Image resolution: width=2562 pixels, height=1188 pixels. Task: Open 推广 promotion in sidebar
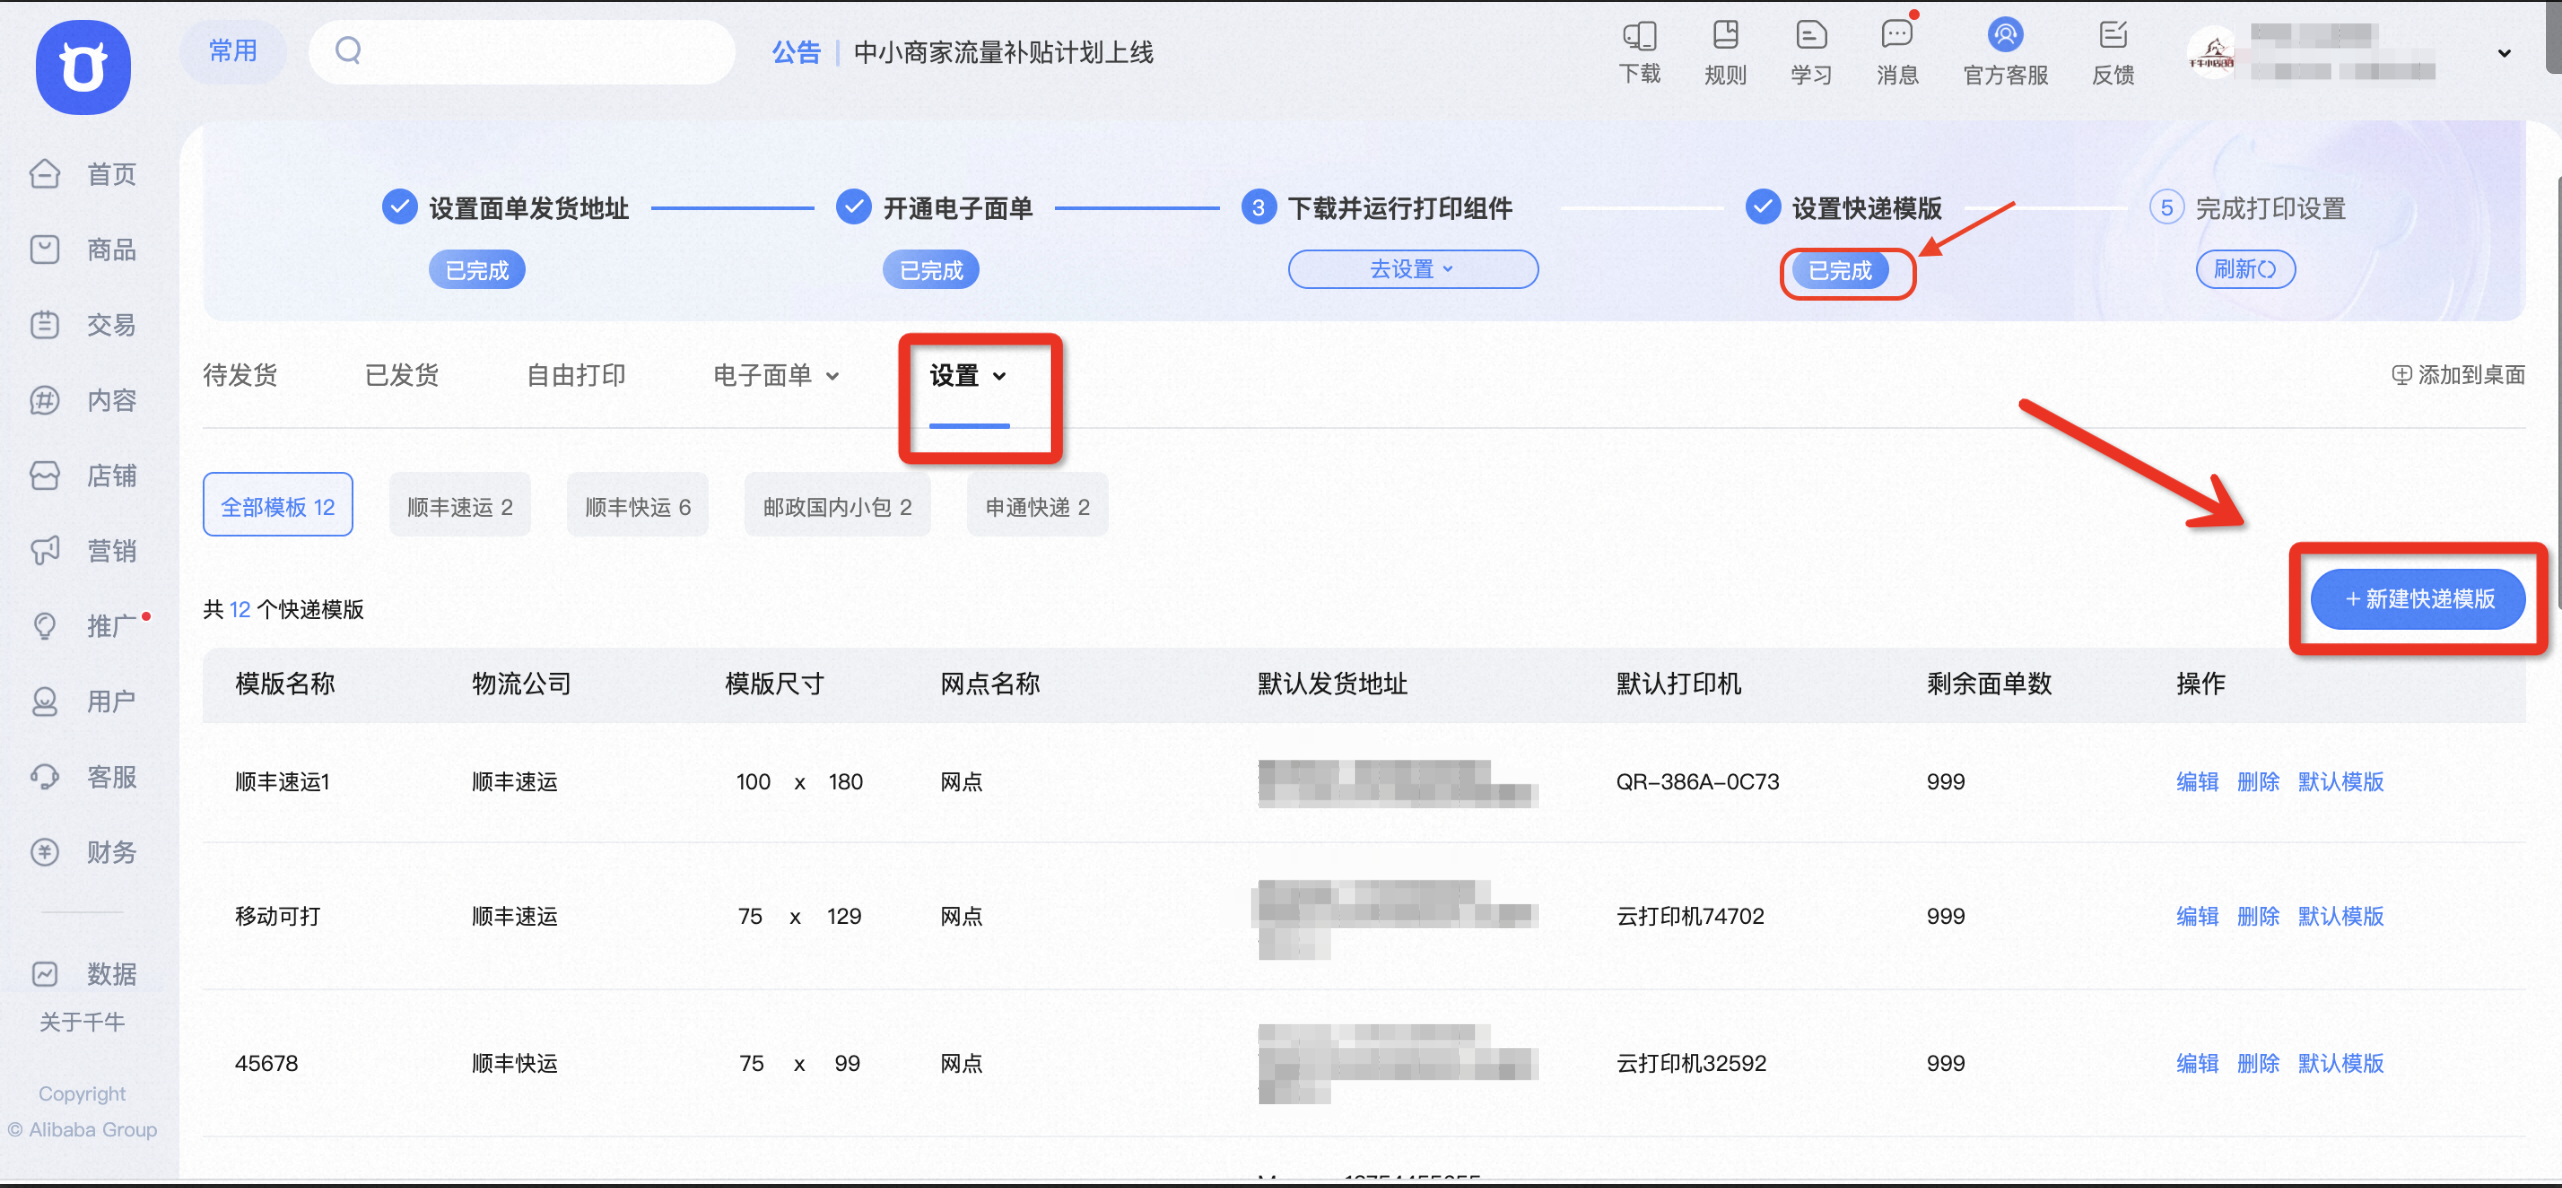[84, 626]
